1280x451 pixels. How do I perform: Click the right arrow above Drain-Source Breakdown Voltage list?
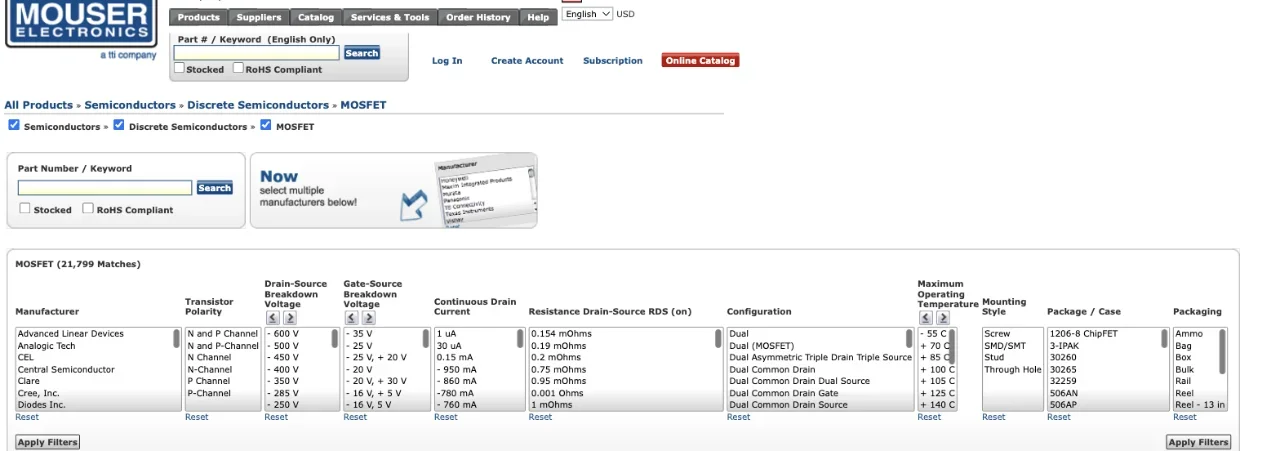click(289, 318)
